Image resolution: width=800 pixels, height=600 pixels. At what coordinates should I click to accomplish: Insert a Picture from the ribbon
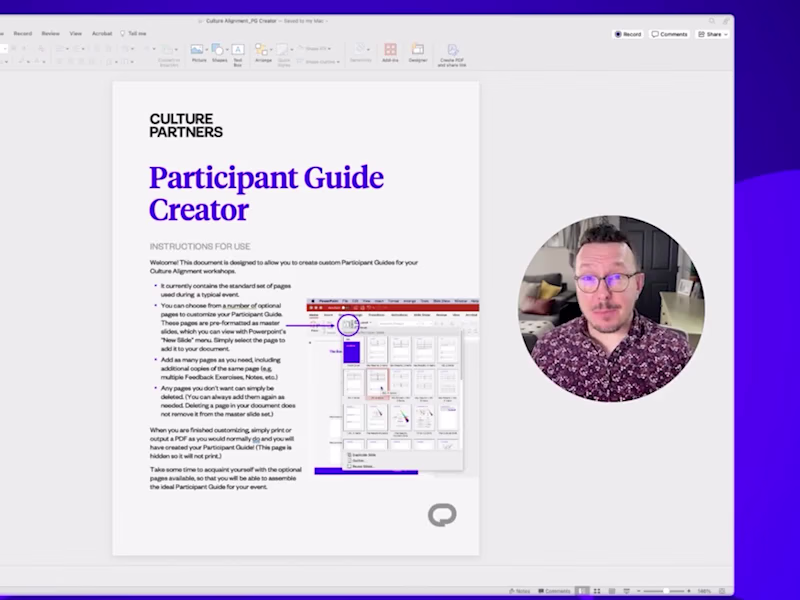195,50
